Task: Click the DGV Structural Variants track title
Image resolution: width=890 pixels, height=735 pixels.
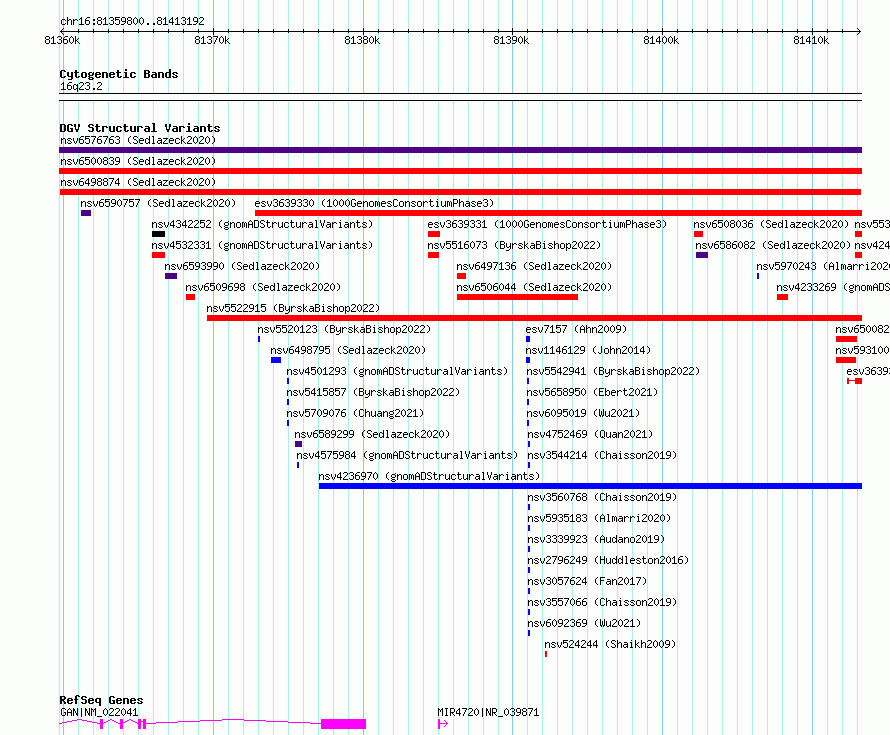Action: coord(140,128)
